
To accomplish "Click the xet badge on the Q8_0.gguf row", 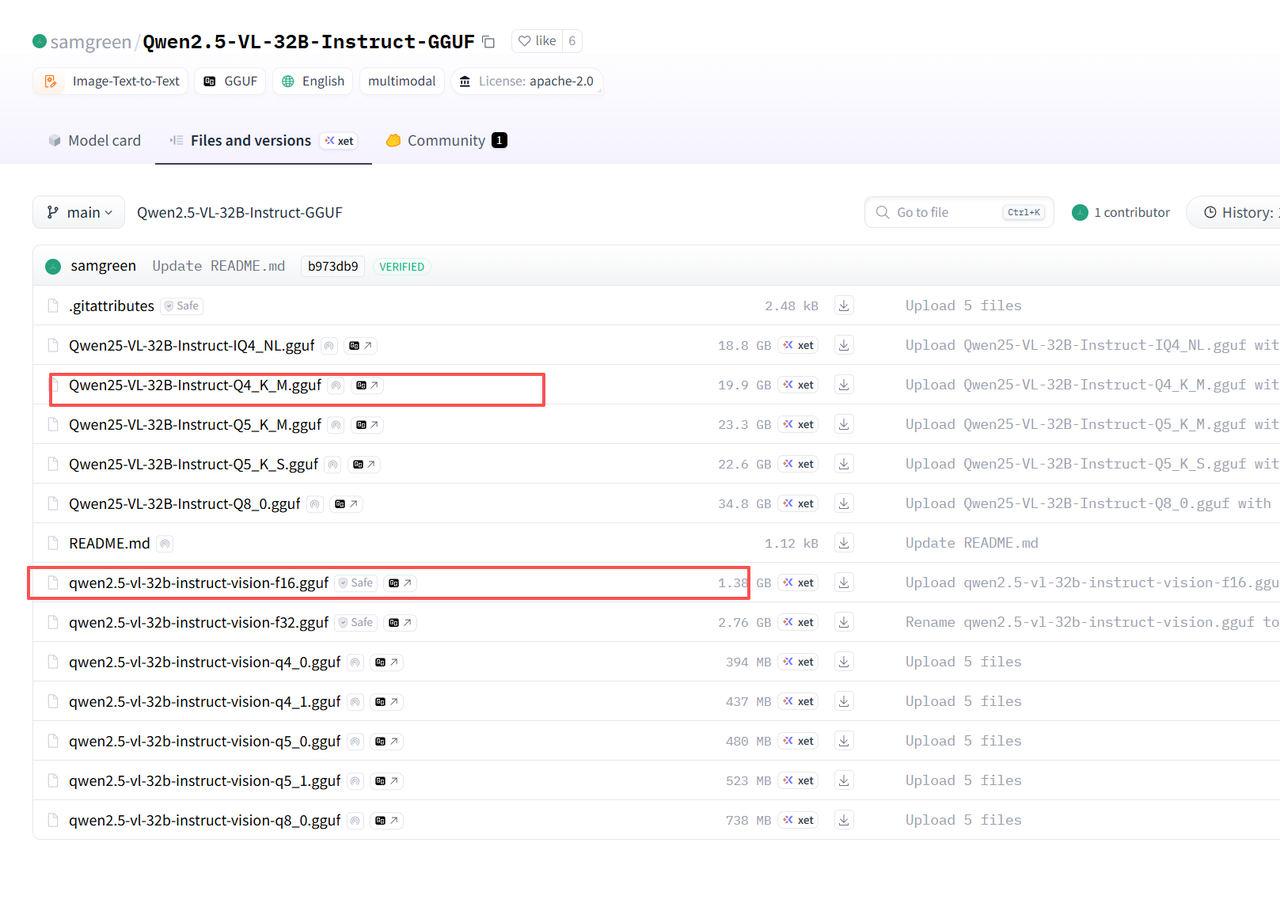I will tap(798, 504).
